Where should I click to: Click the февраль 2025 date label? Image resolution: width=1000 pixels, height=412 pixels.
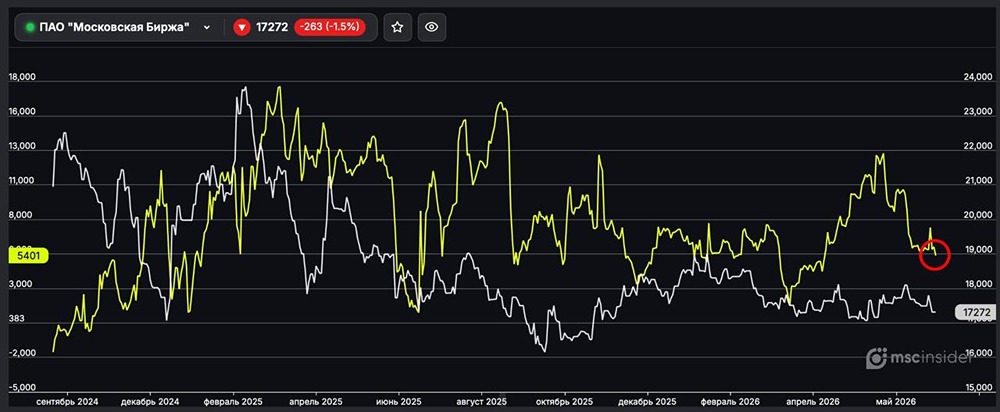pyautogui.click(x=233, y=402)
